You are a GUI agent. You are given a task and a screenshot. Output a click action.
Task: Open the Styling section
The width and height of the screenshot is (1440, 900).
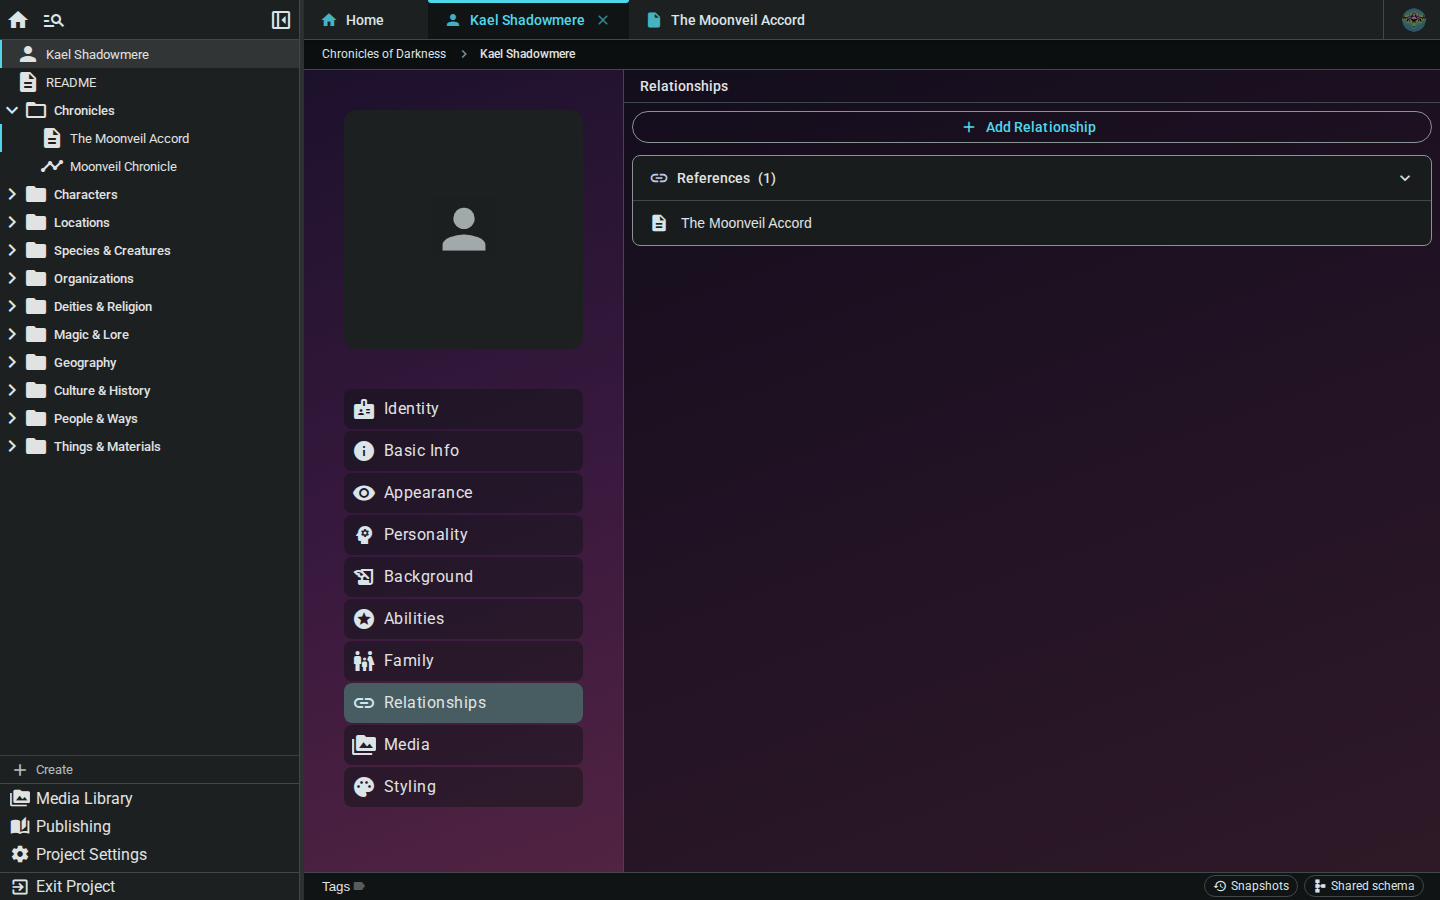[x=464, y=787]
